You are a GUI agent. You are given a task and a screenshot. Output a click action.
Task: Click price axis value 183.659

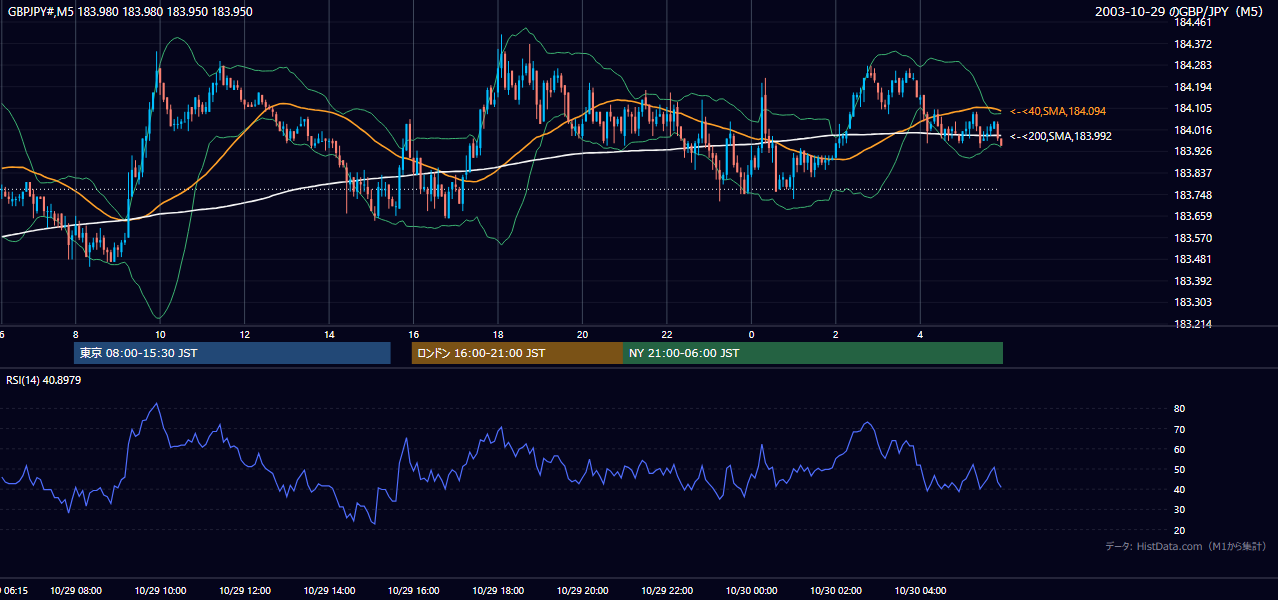point(1194,216)
